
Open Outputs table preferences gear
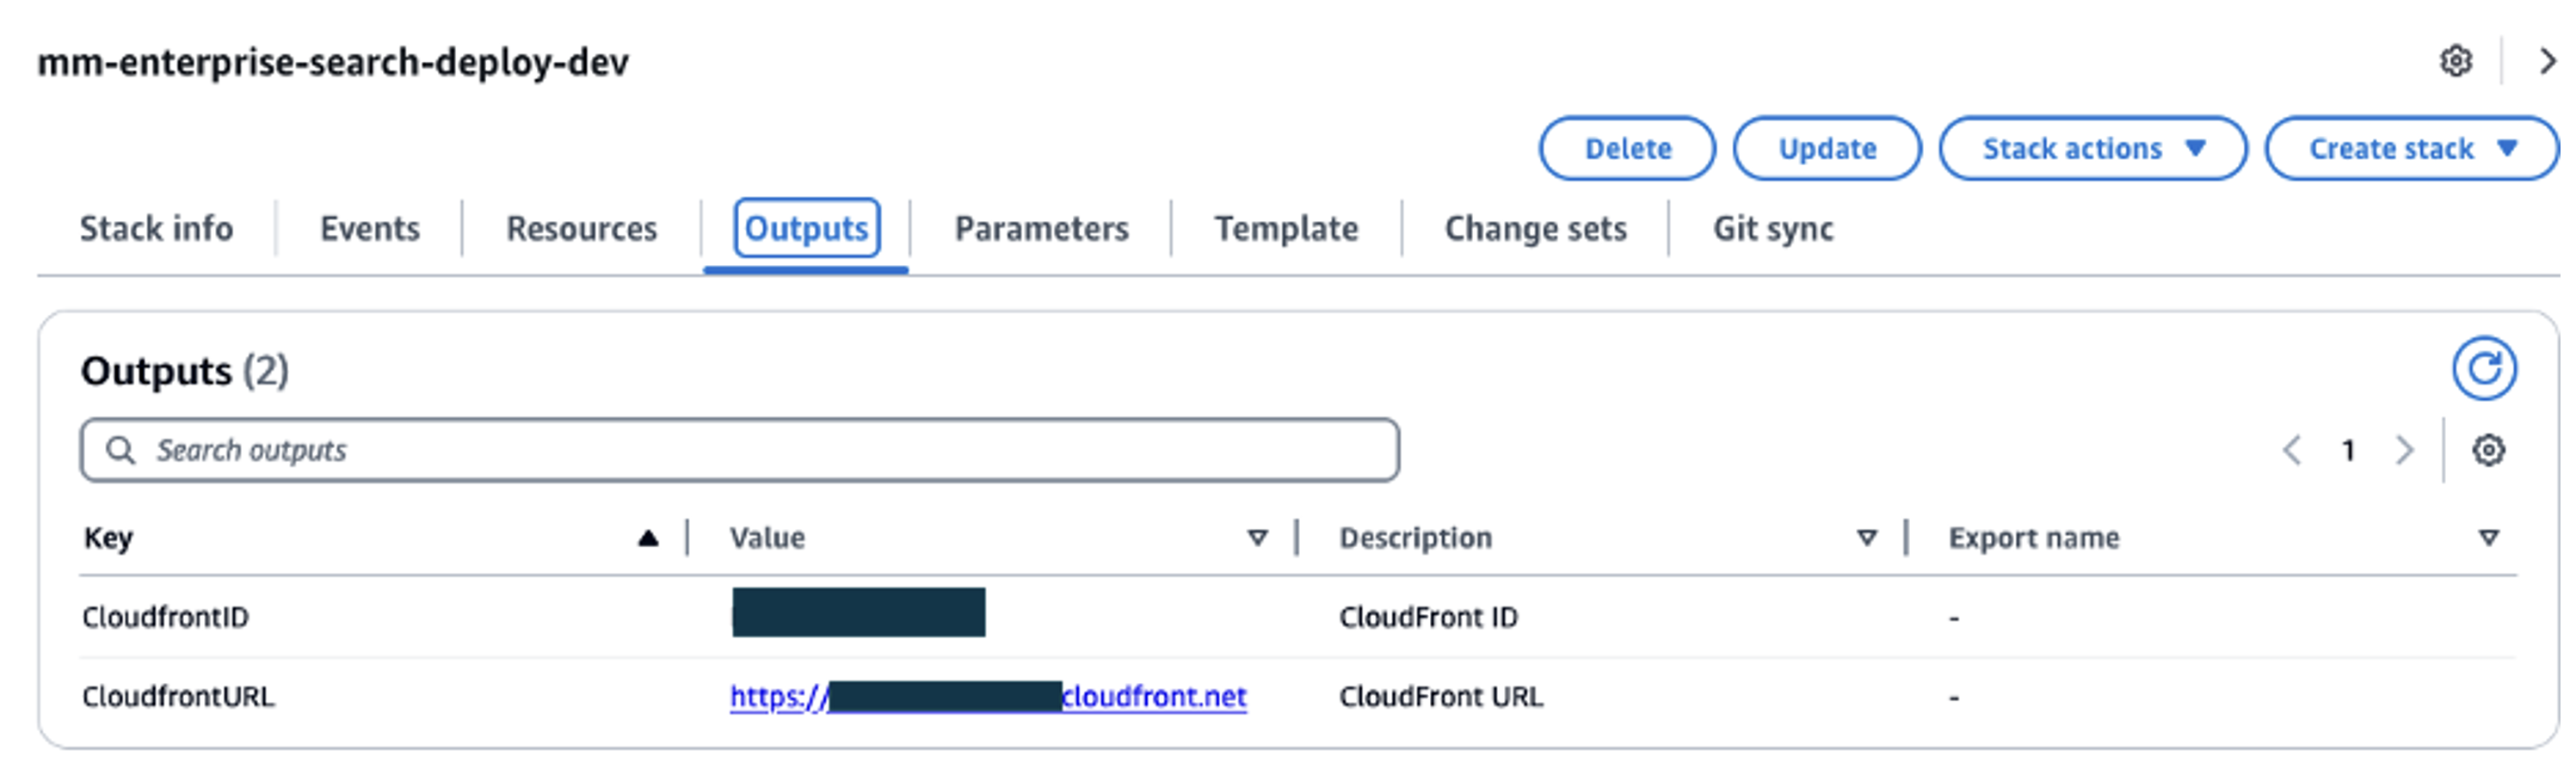click(2488, 450)
